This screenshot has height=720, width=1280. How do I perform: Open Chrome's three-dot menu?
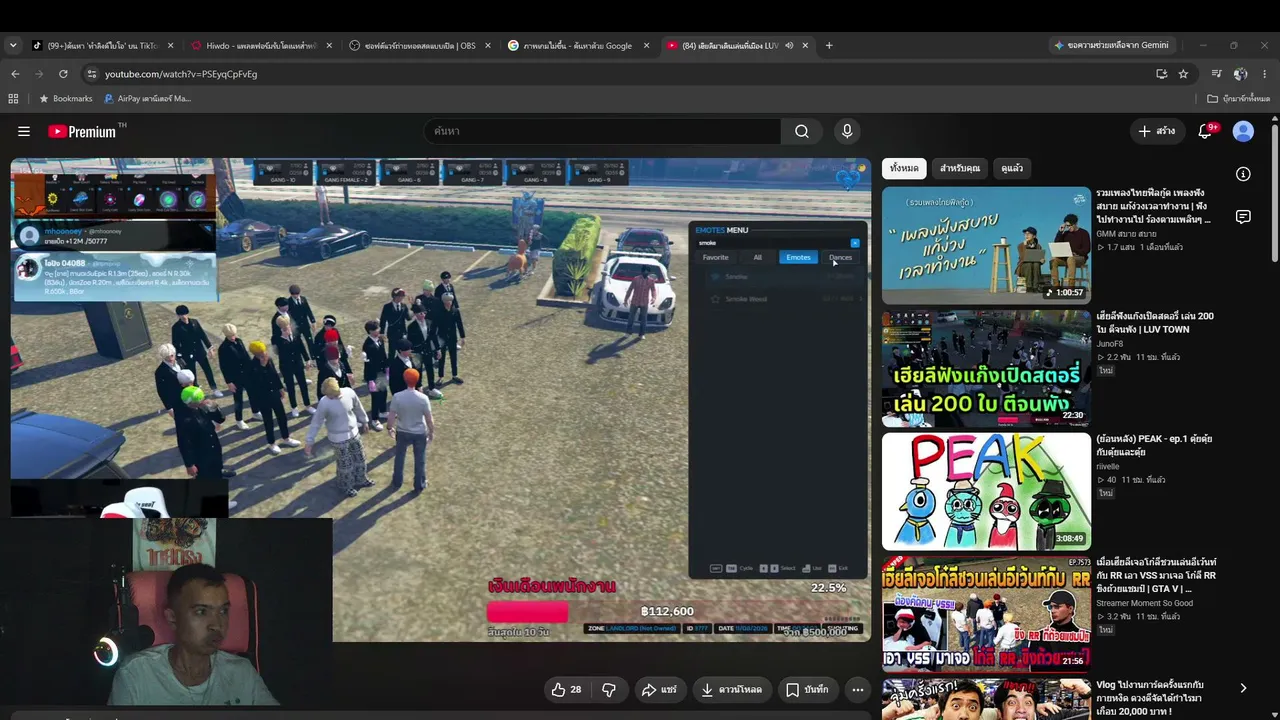click(1265, 74)
